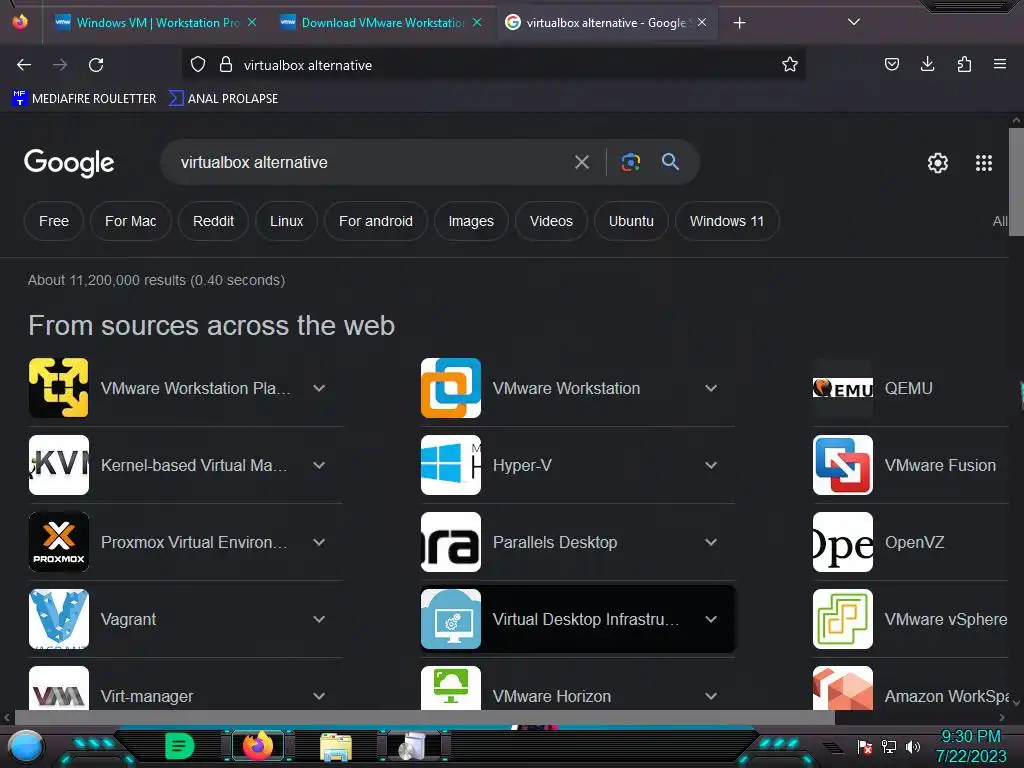Filter results with the Free chip
This screenshot has height=768, width=1024.
[54, 221]
